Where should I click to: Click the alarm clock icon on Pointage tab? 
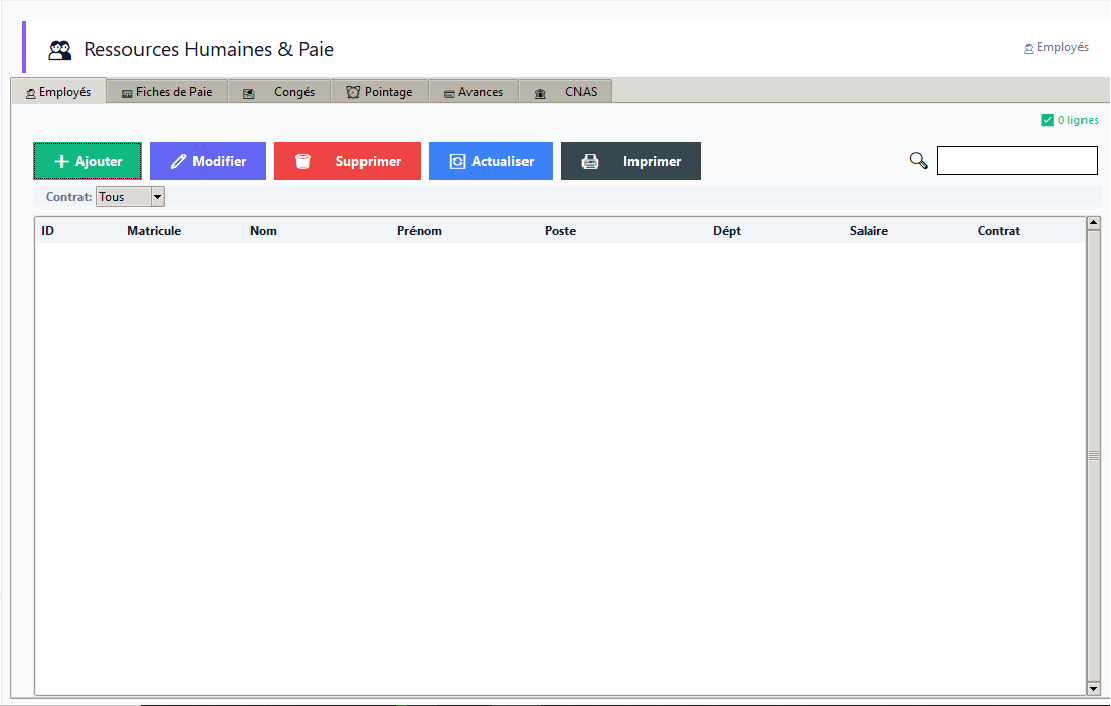[353, 92]
